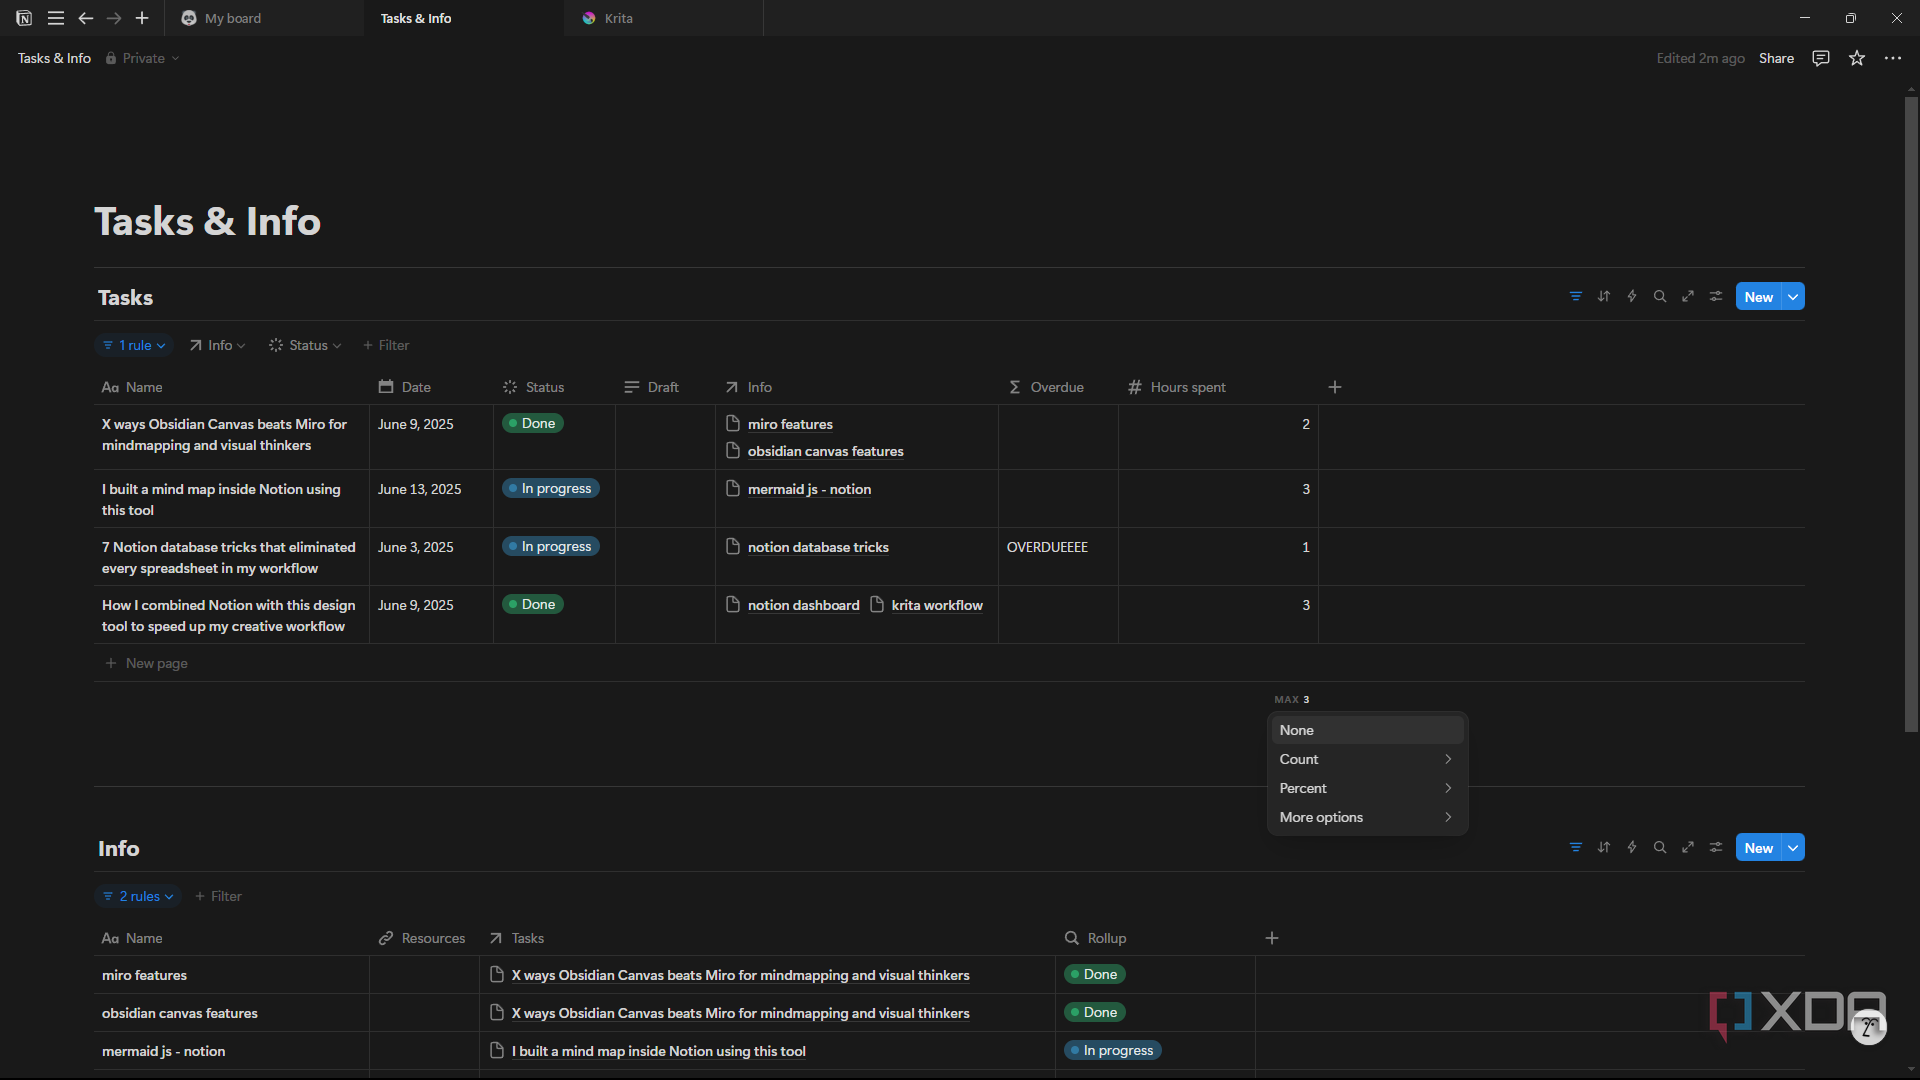Image resolution: width=1920 pixels, height=1080 pixels.
Task: Click New button in Info database
Action: coord(1759,848)
